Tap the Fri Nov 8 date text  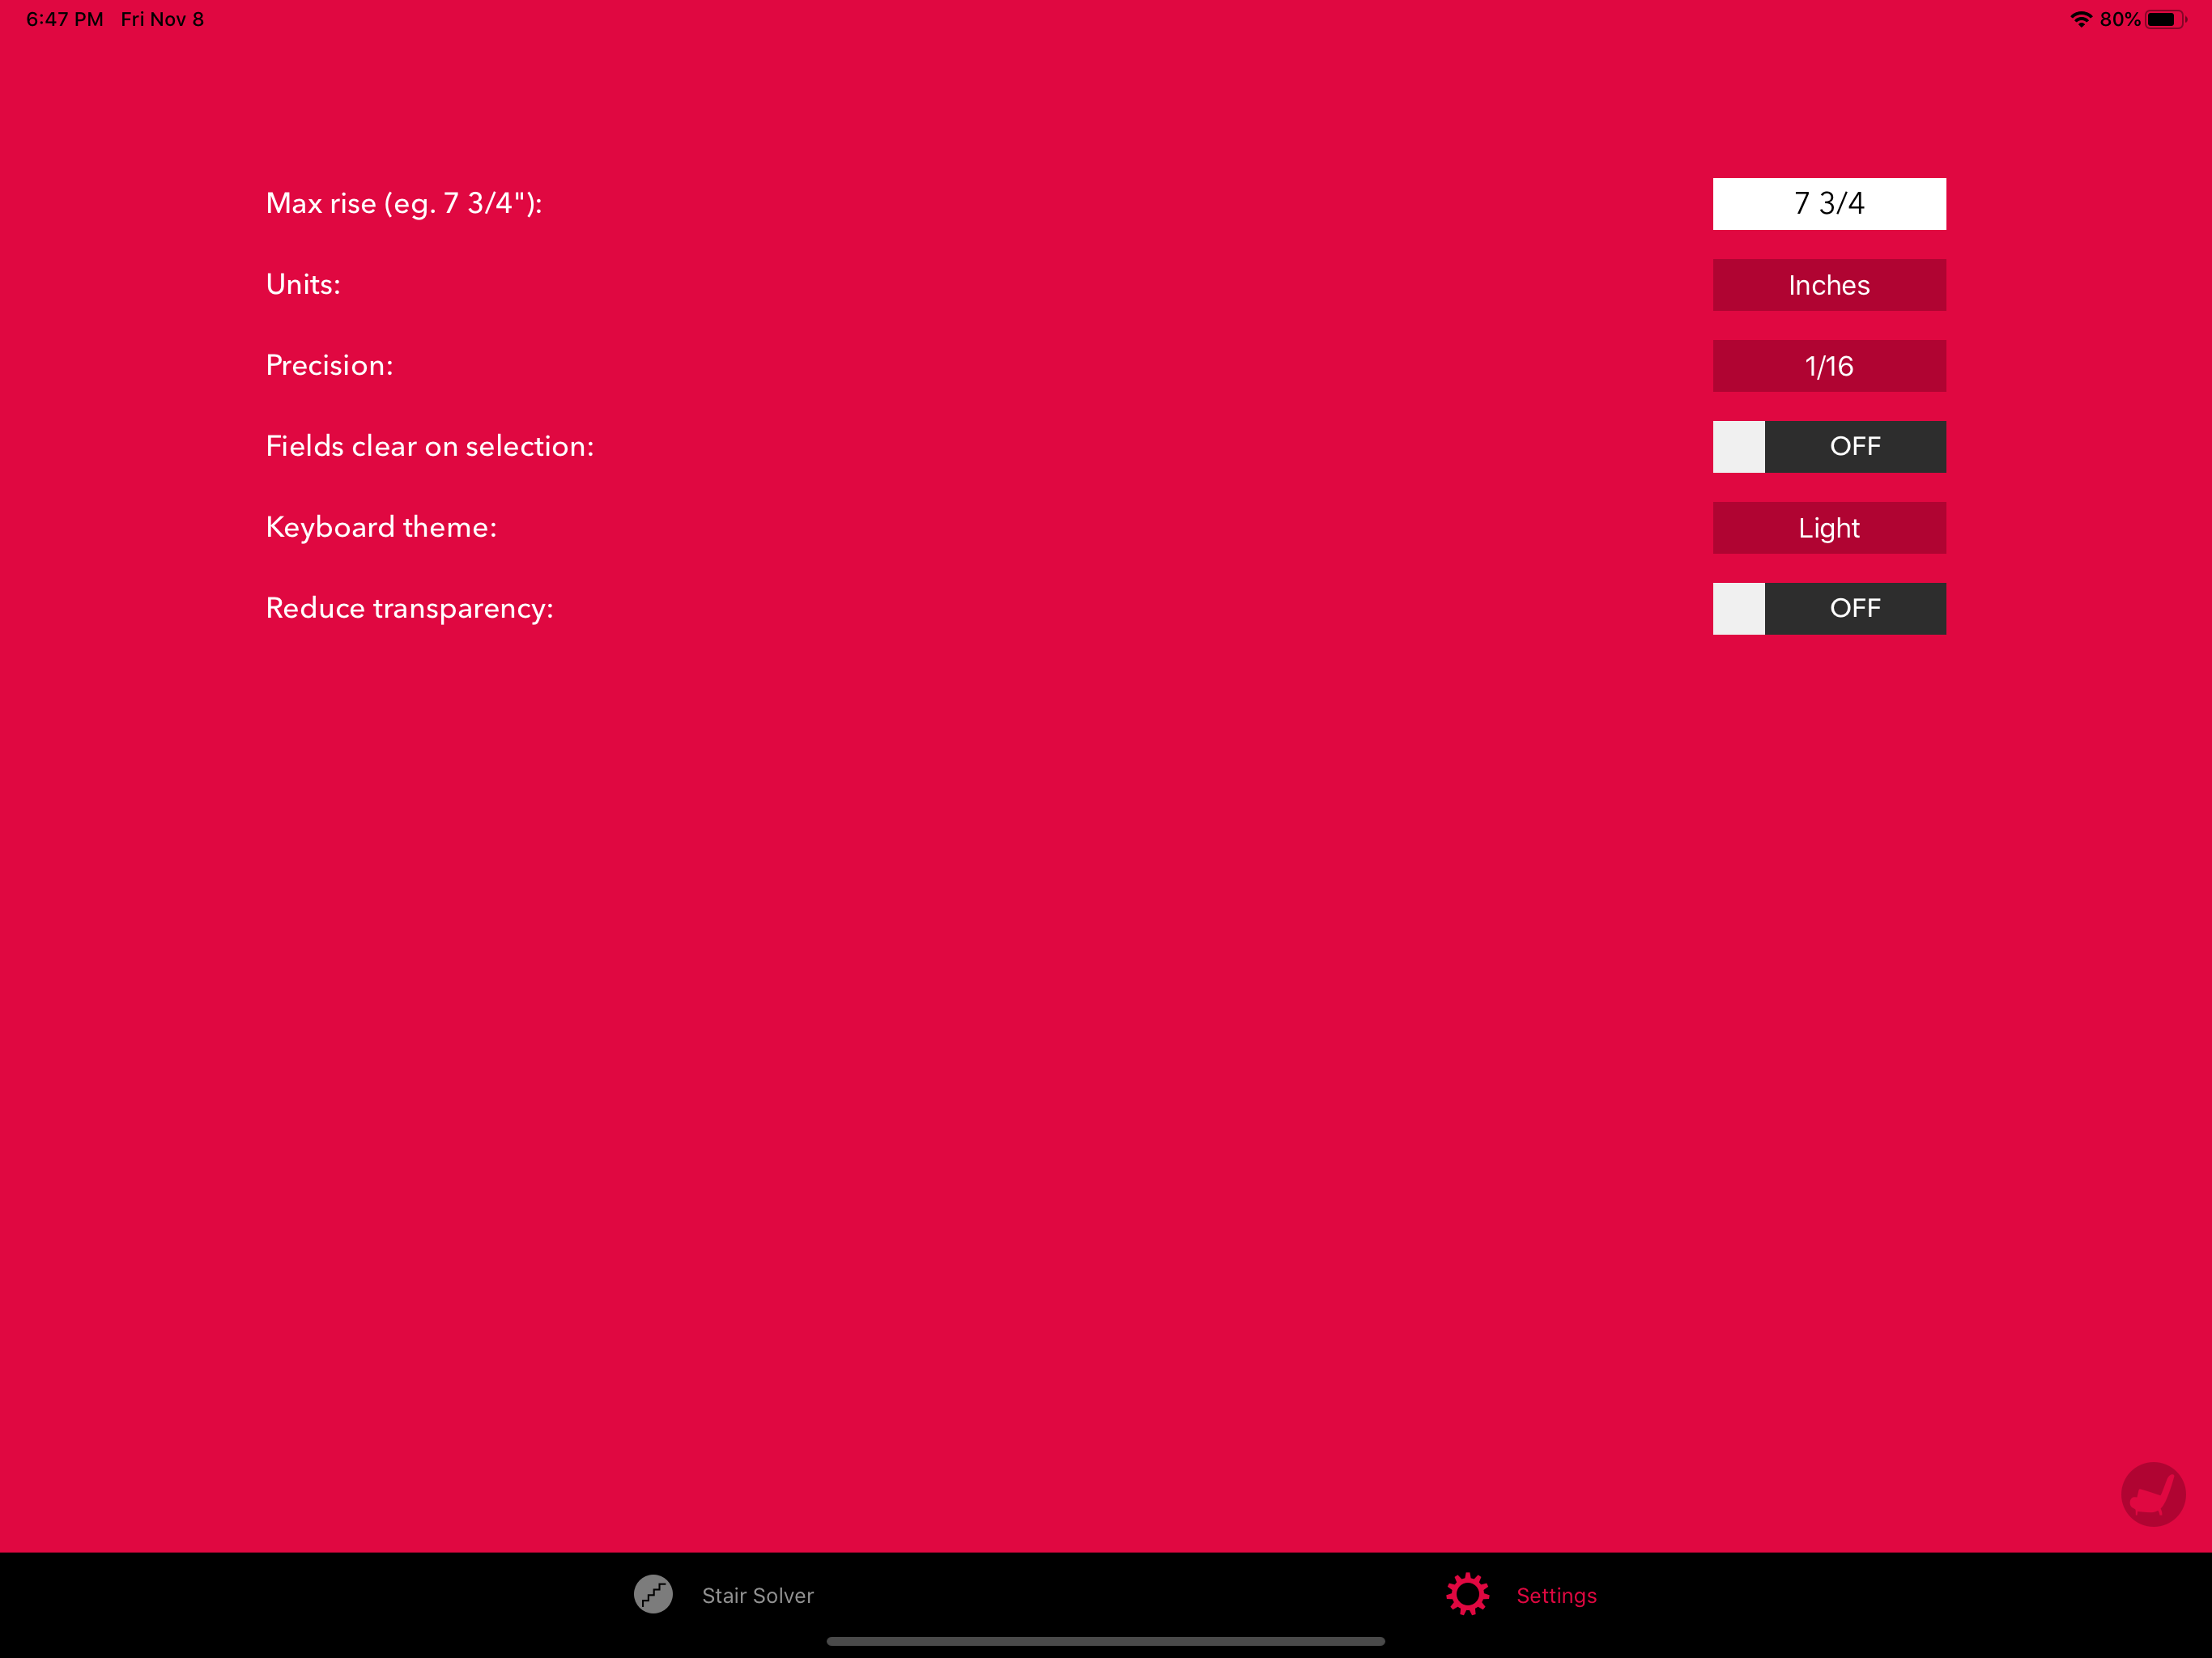tap(162, 19)
